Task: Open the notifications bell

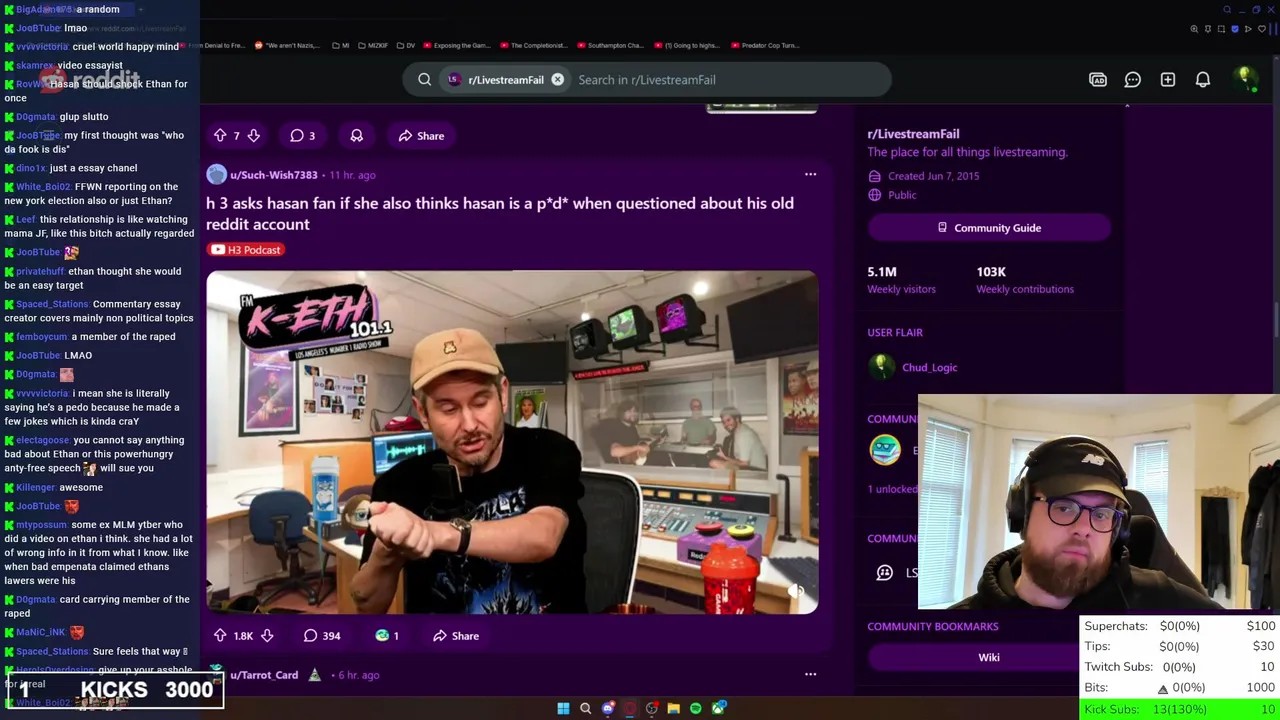Action: pos(1202,80)
